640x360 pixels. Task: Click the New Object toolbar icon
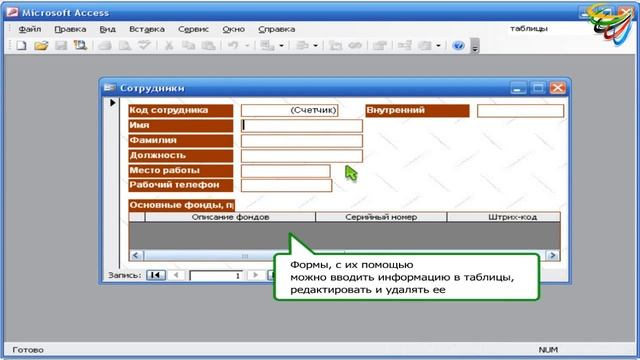(424, 45)
